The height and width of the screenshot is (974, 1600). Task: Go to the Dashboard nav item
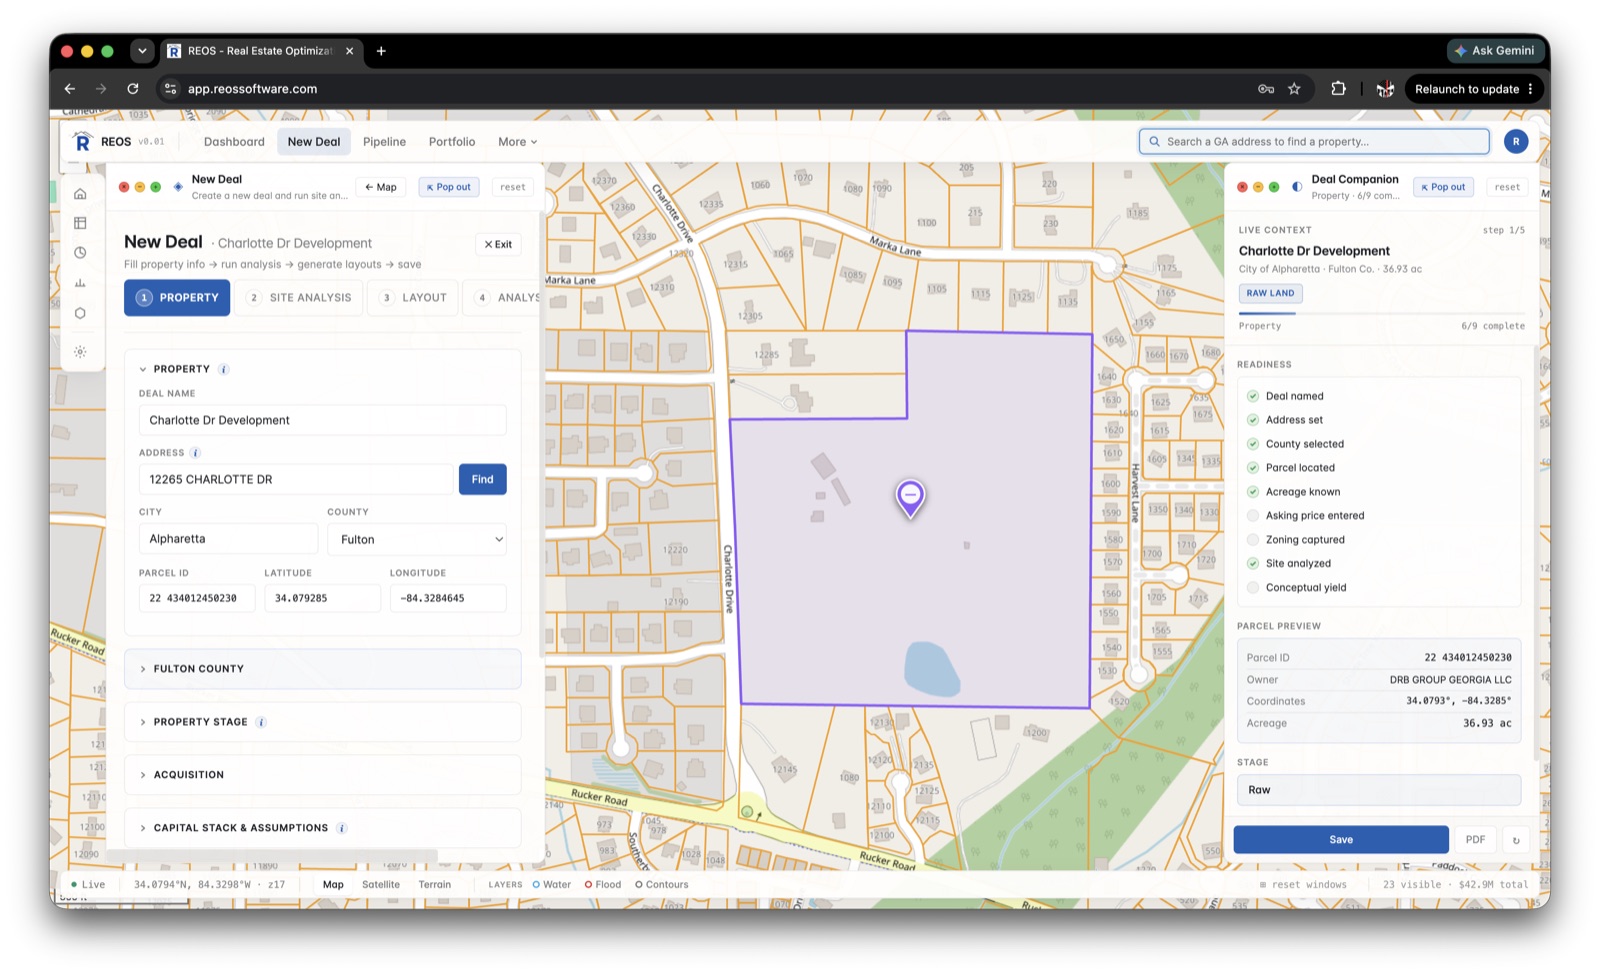point(234,142)
